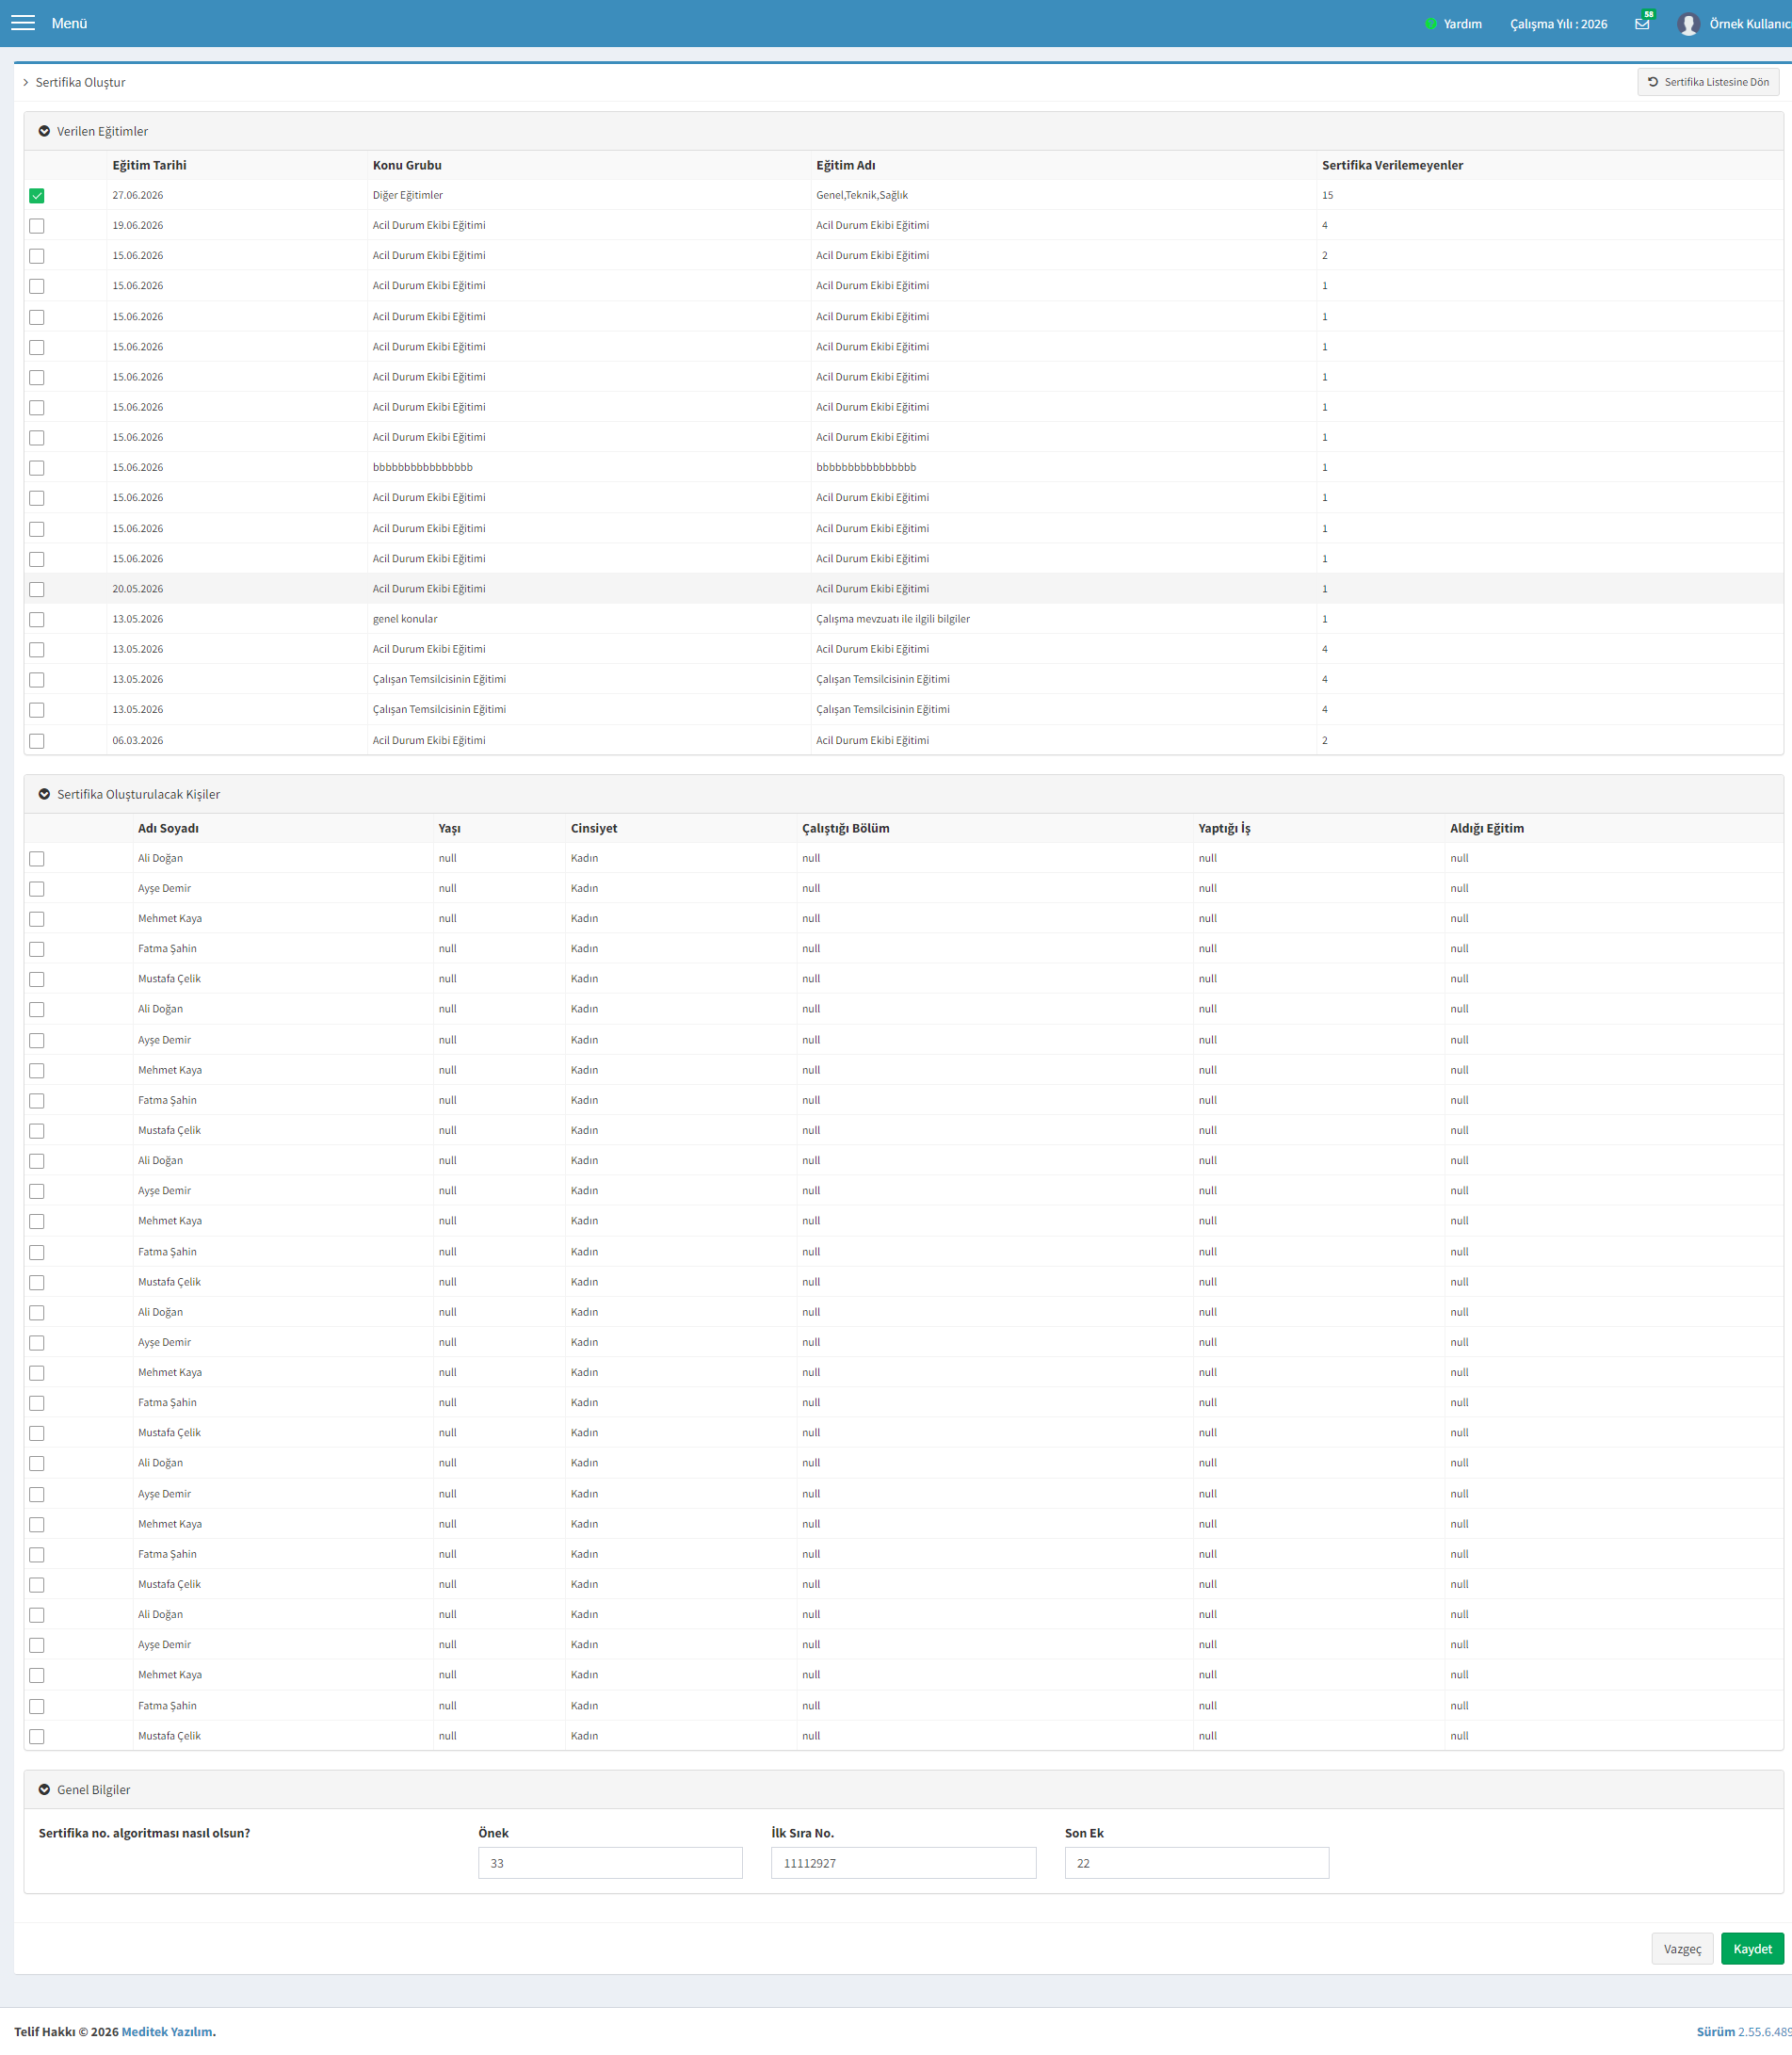
Task: Click the Önek input field
Action: 610,1863
